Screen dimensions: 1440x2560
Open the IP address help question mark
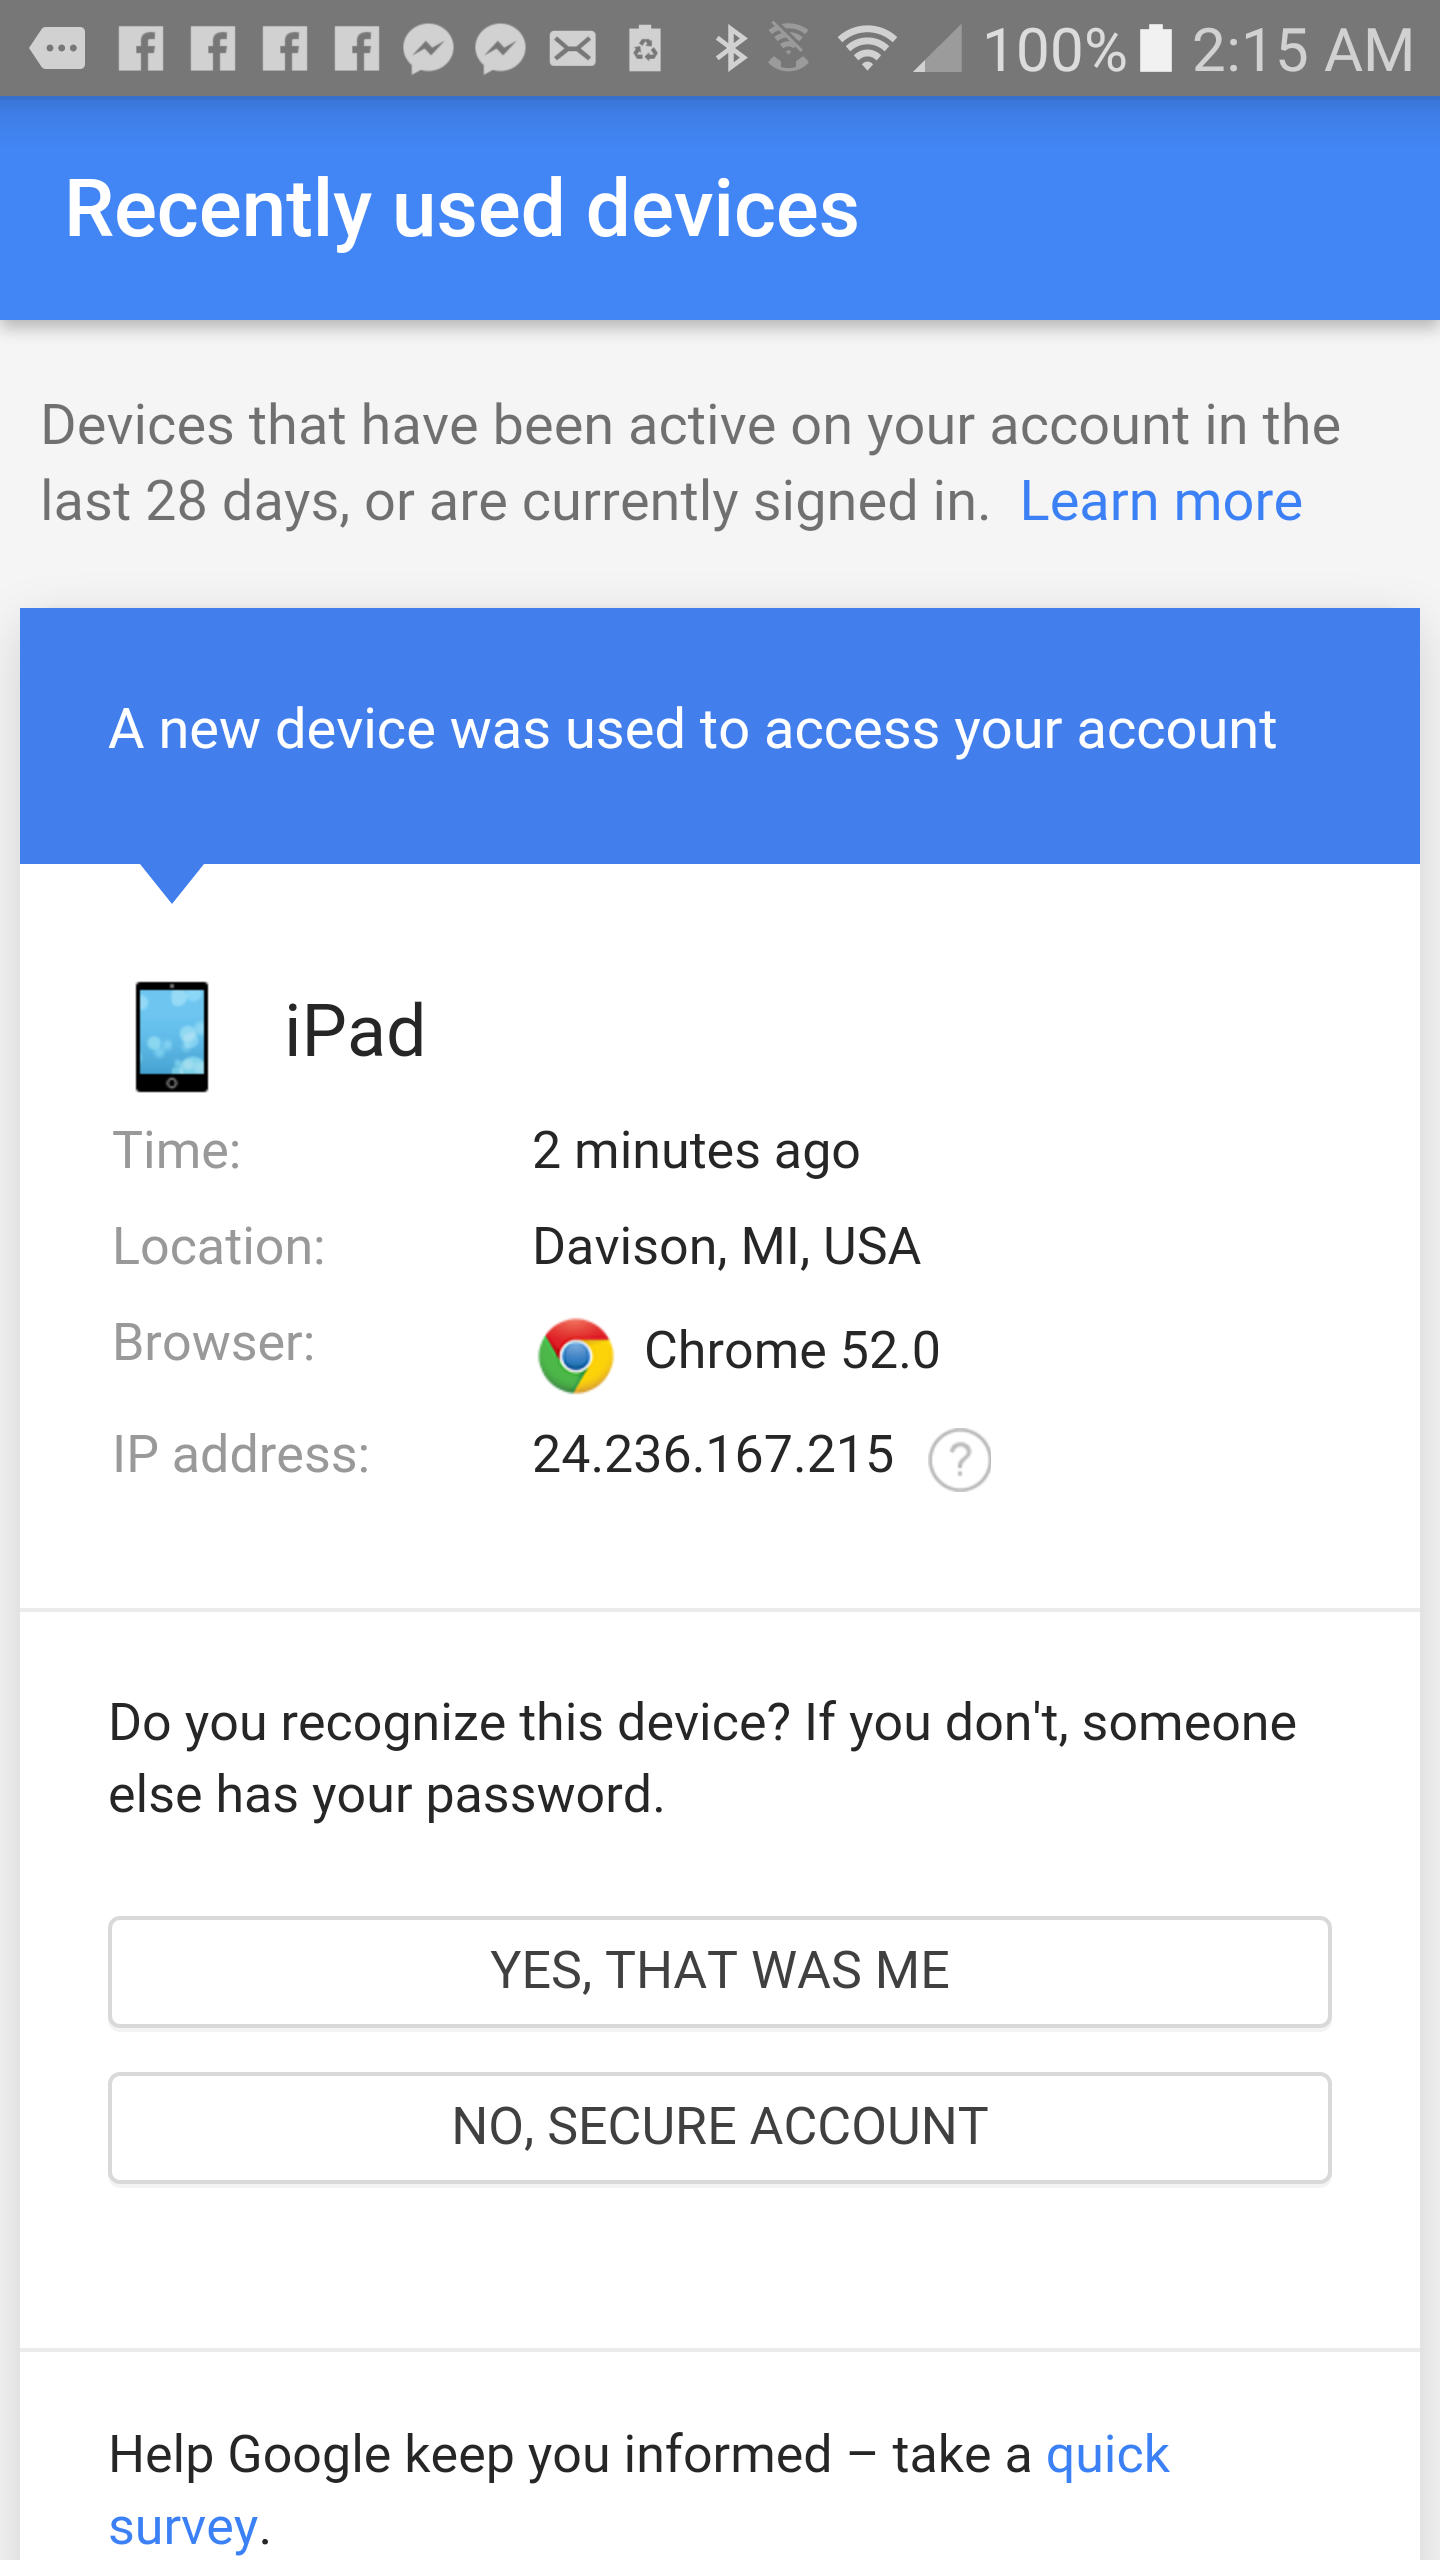(959, 1459)
